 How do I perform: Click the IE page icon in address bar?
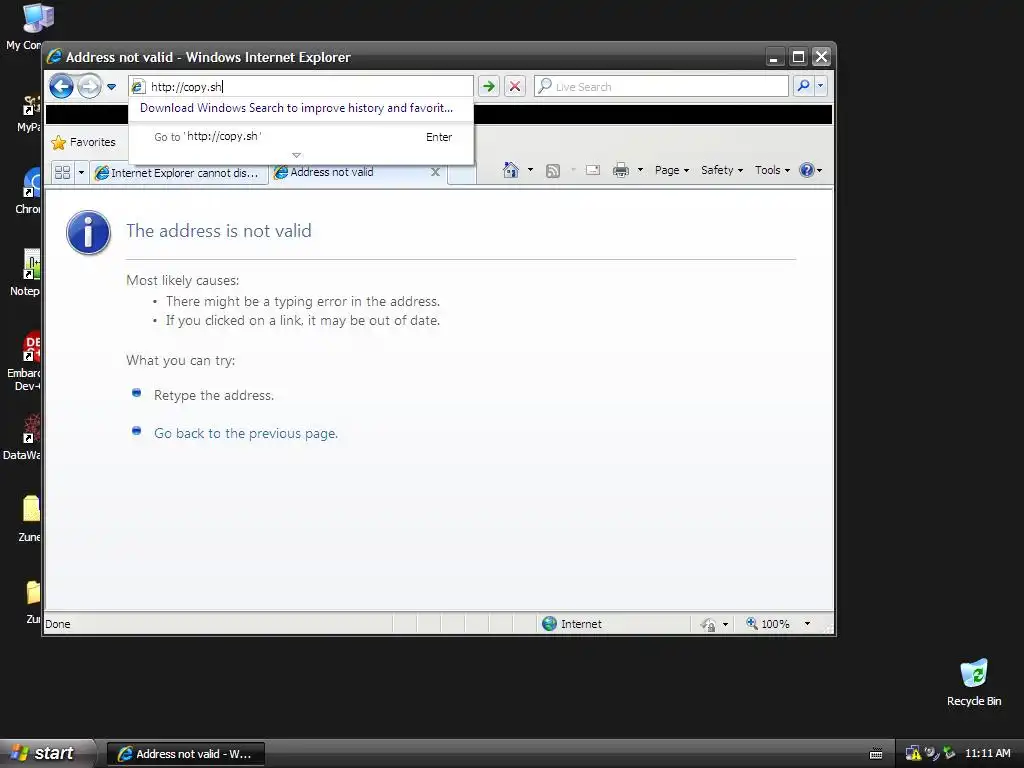click(x=138, y=87)
